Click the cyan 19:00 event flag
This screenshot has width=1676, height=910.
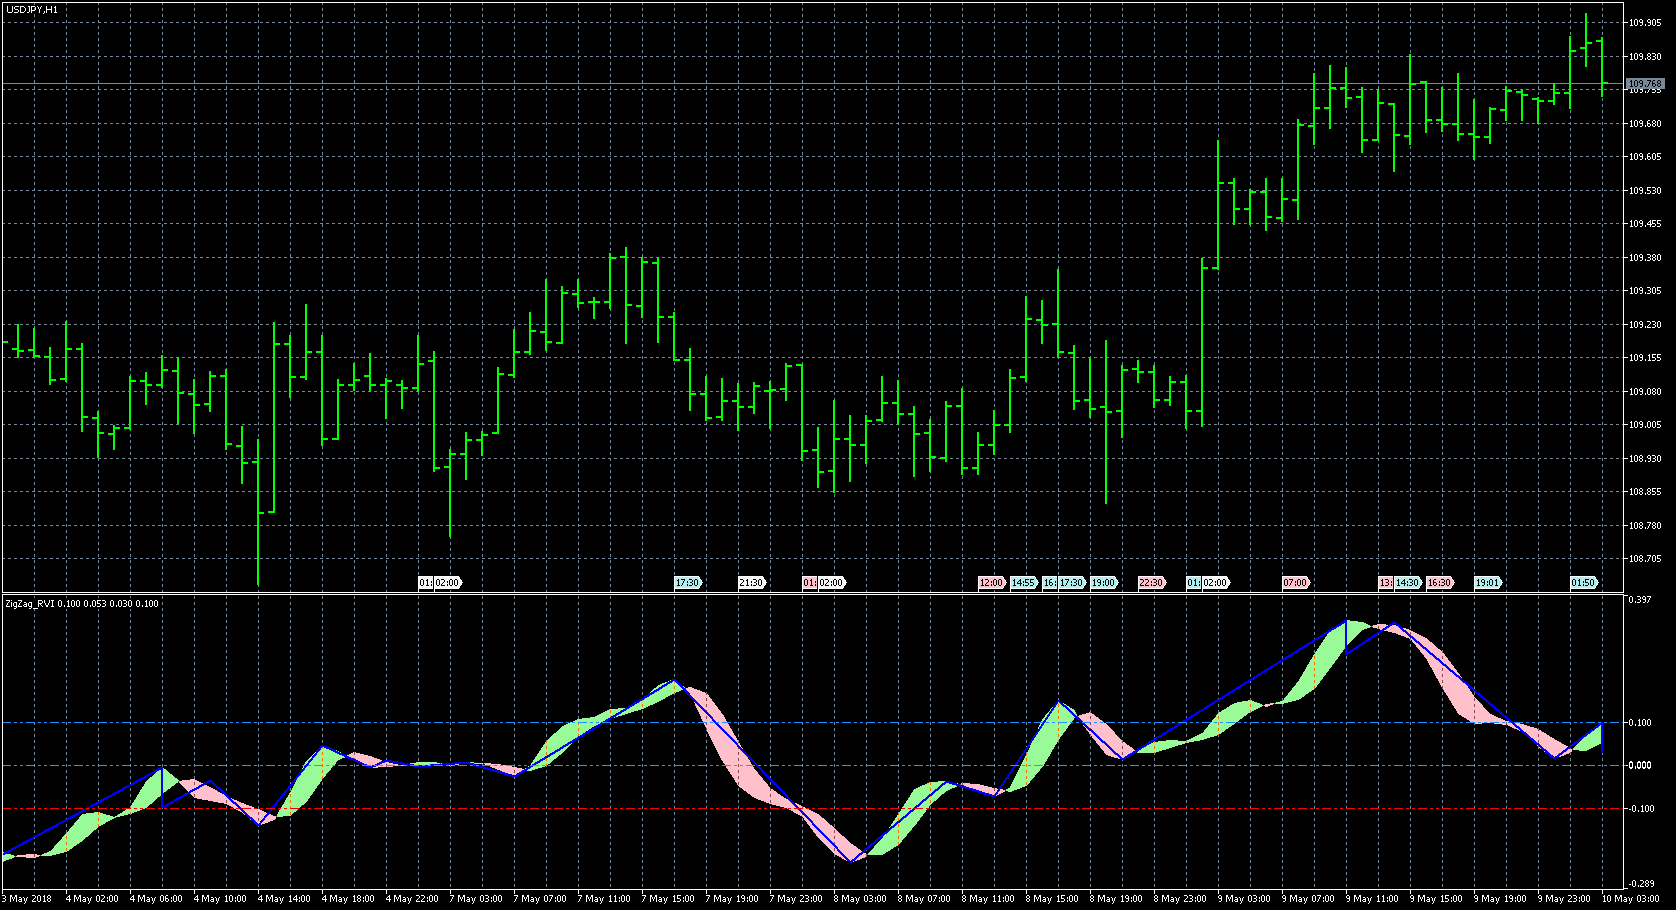pyautogui.click(x=1103, y=583)
